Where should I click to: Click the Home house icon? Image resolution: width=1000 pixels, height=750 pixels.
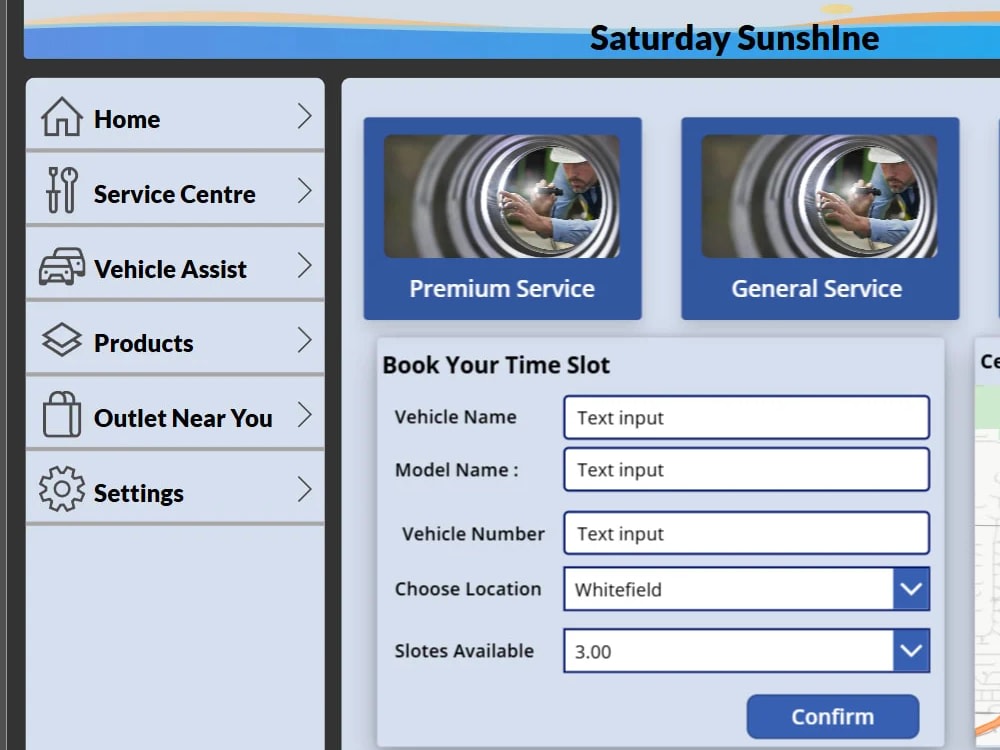pos(61,117)
